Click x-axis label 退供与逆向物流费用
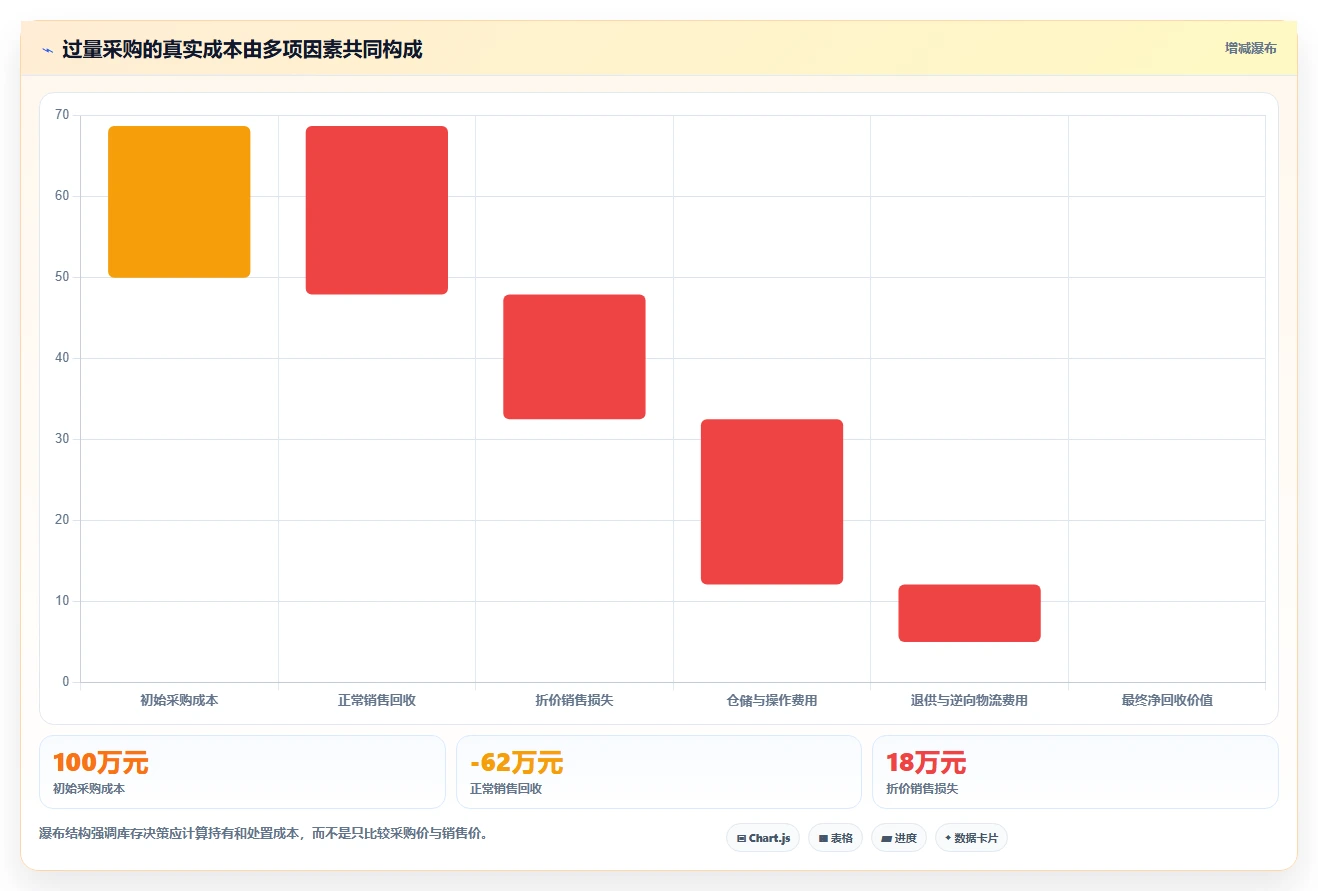This screenshot has height=891, width=1318. coord(969,700)
